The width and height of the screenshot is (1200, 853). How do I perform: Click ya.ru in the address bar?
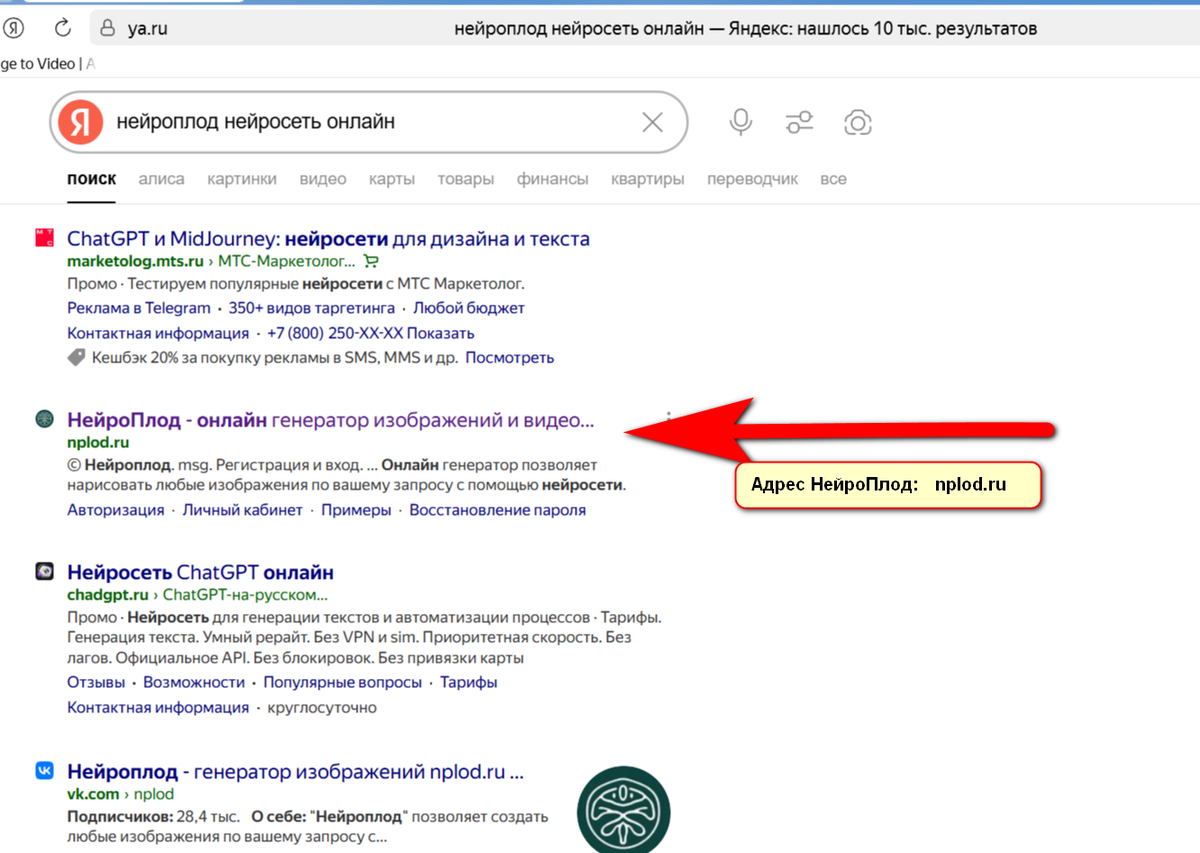coord(147,28)
